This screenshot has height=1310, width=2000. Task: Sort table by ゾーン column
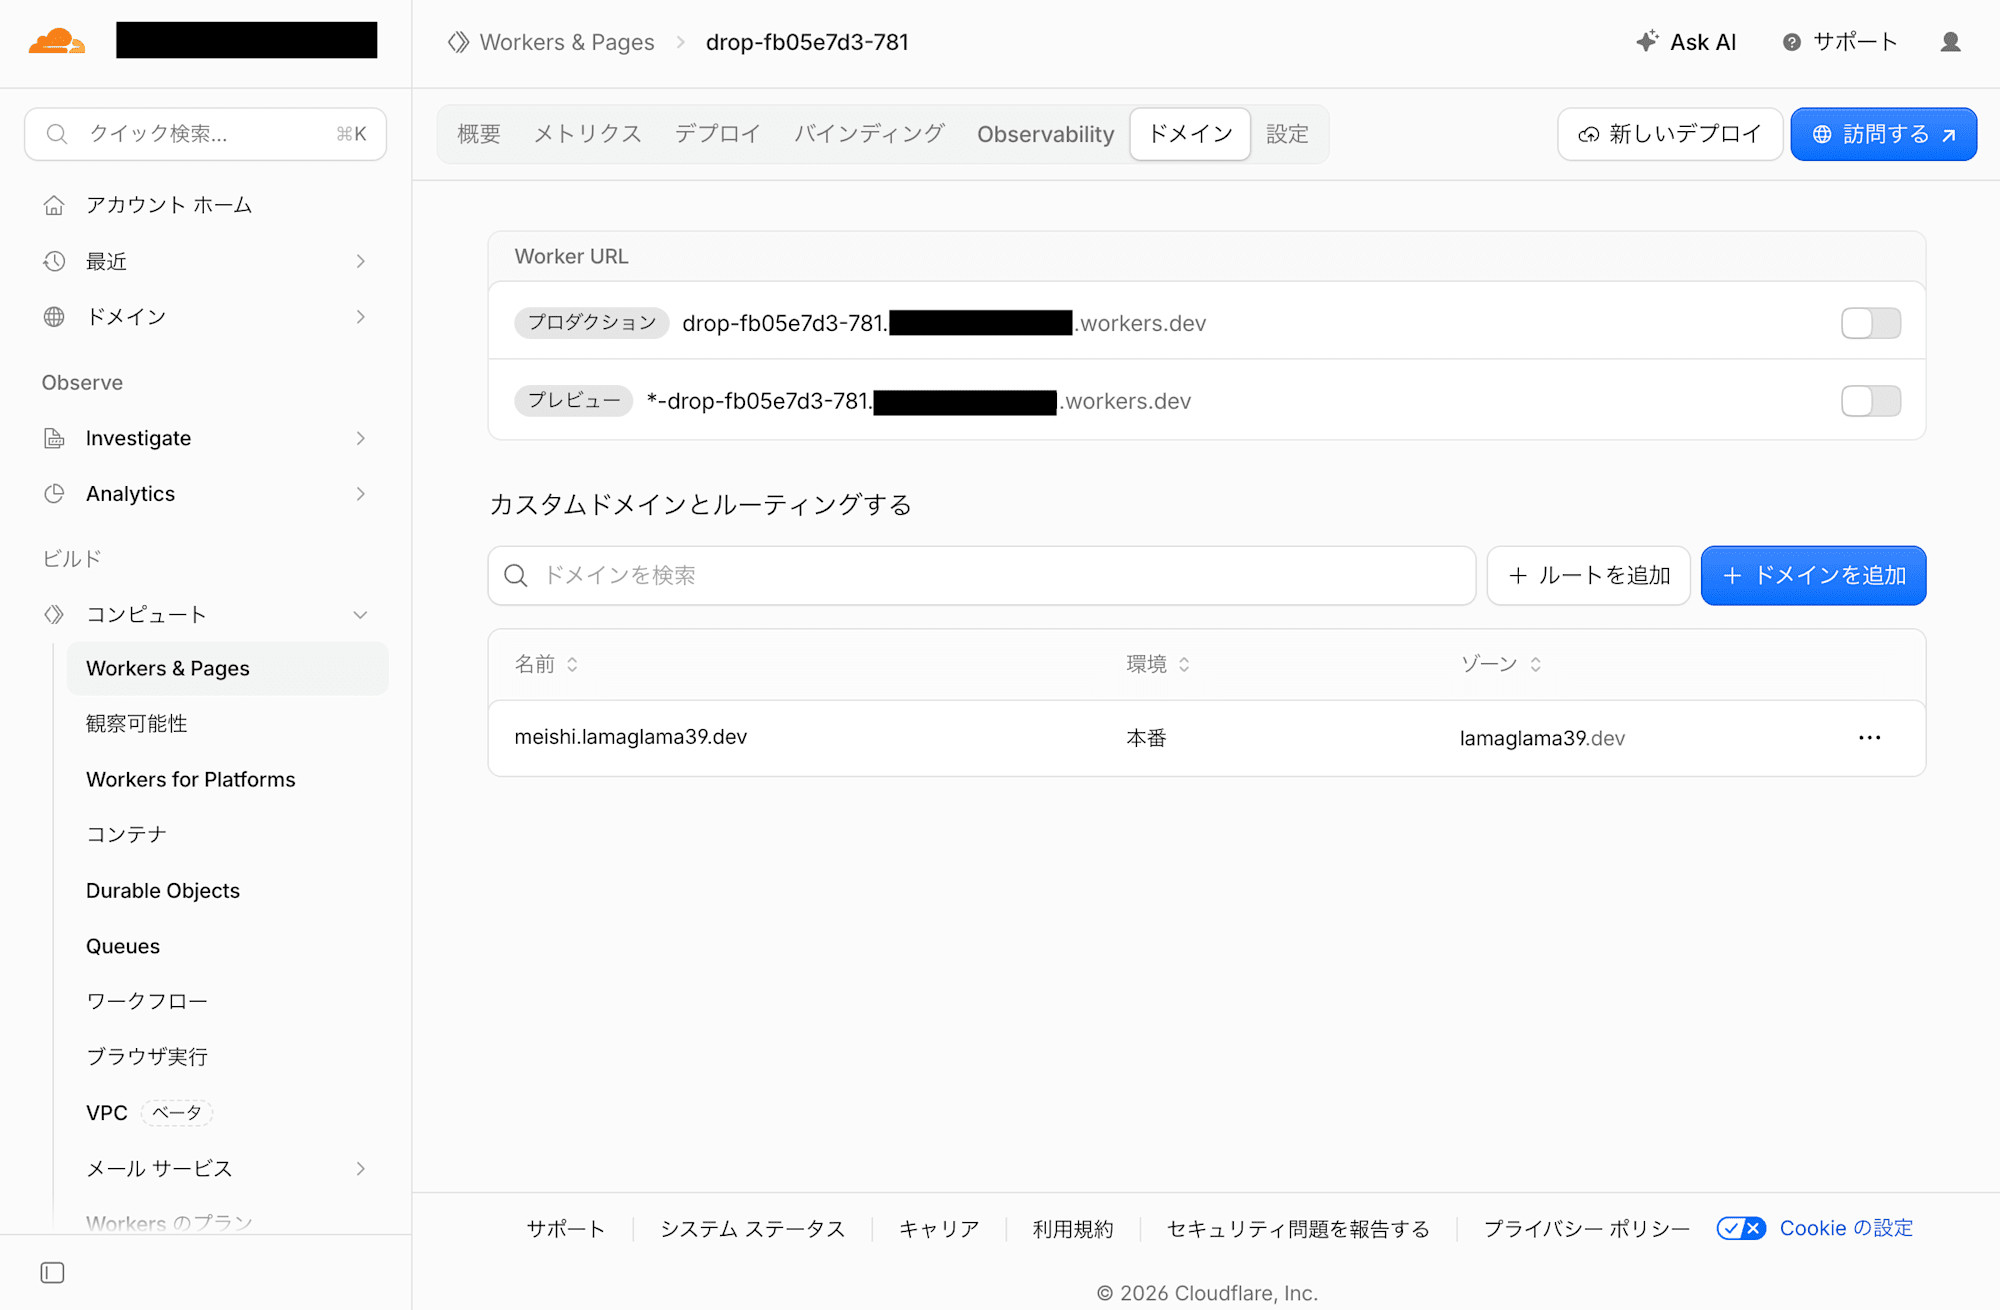click(1501, 664)
